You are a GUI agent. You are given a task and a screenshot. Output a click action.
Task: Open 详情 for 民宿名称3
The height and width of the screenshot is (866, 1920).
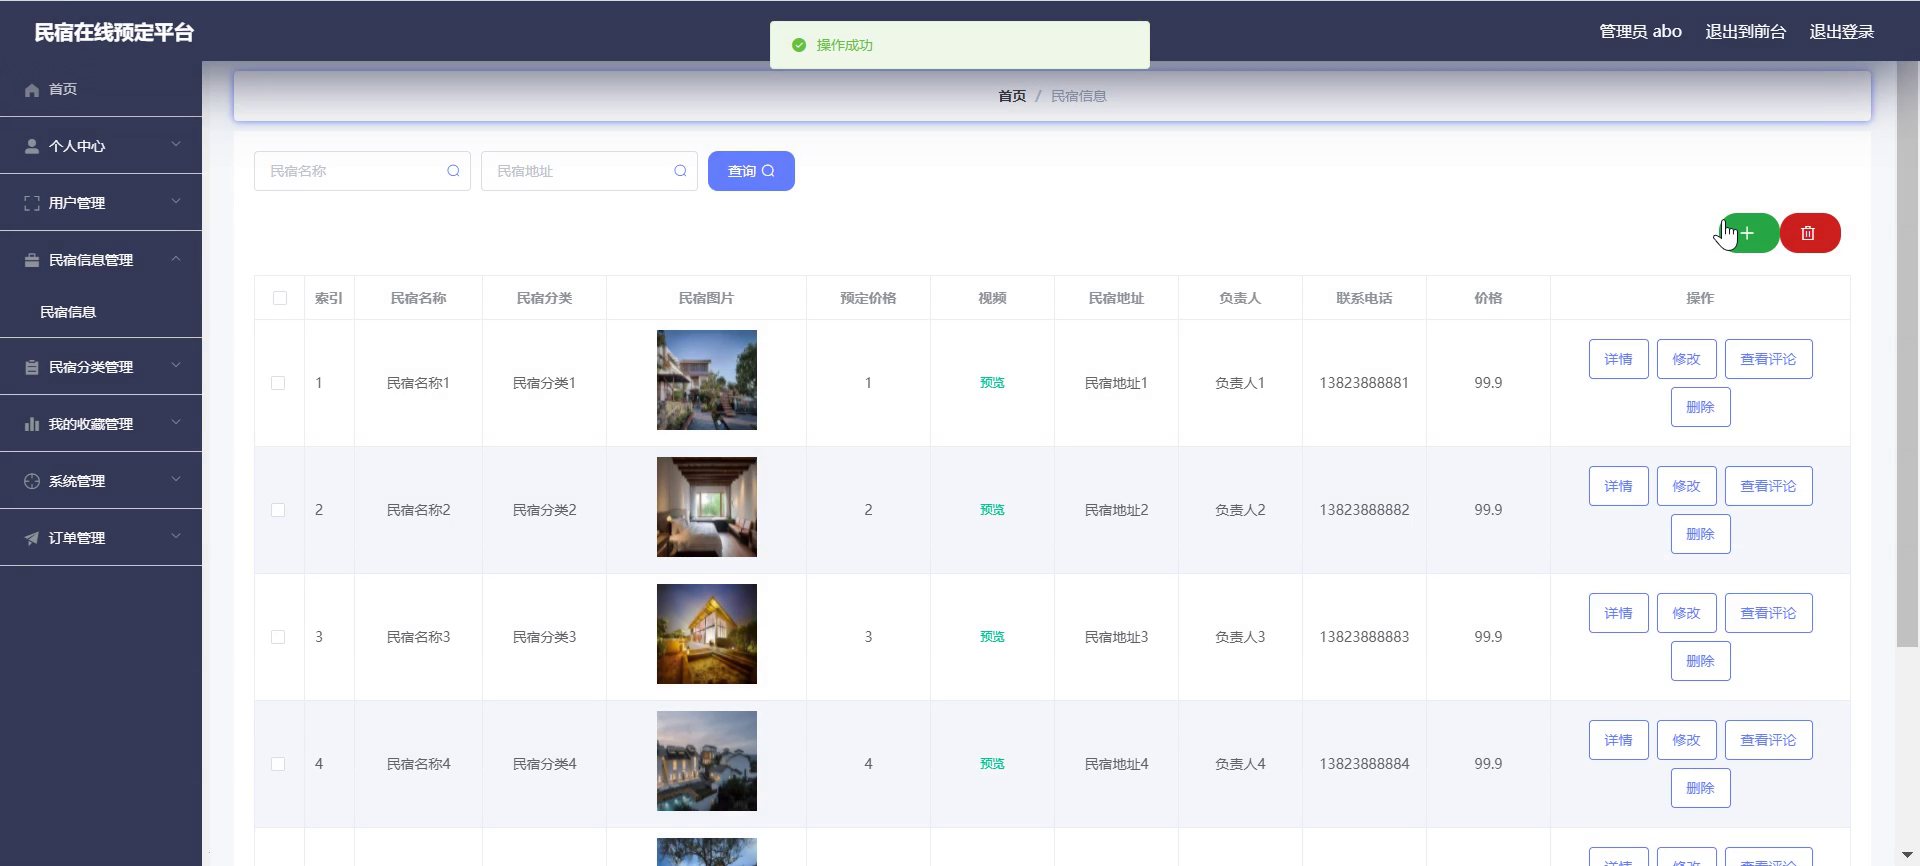[1618, 613]
